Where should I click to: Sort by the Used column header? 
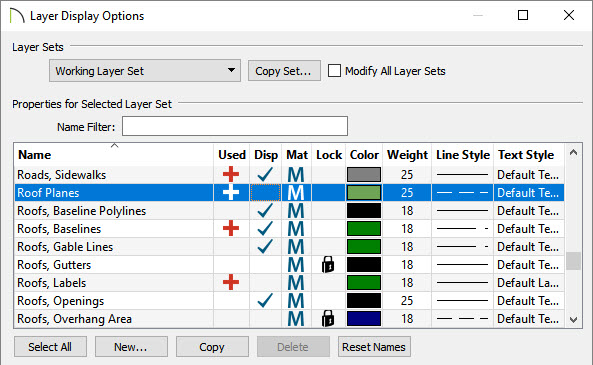tap(231, 155)
